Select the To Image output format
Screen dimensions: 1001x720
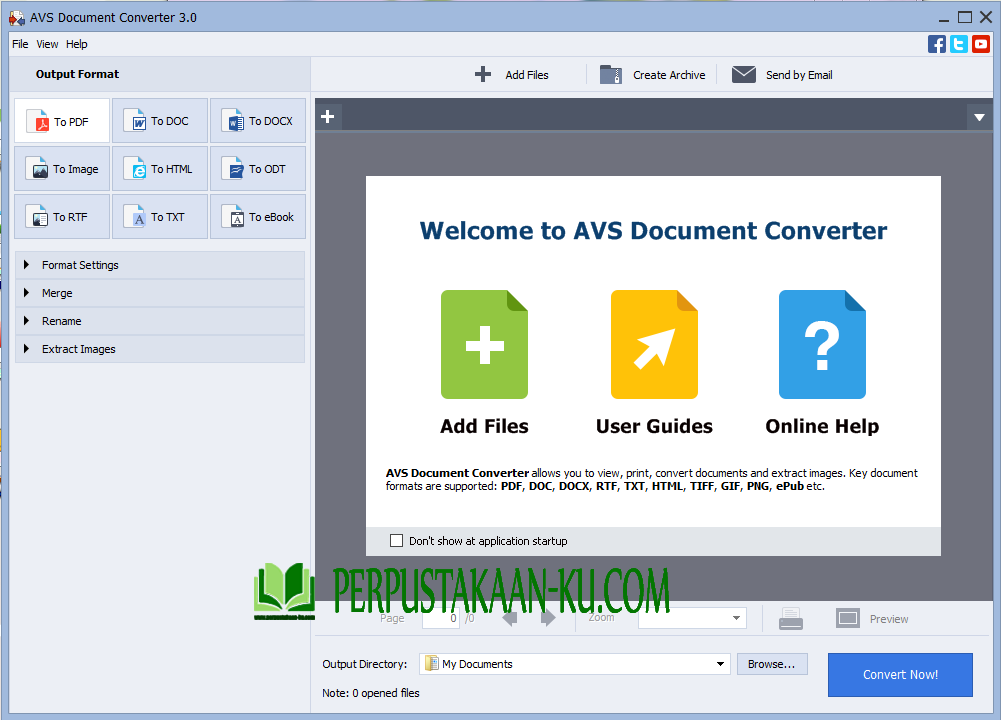62,169
